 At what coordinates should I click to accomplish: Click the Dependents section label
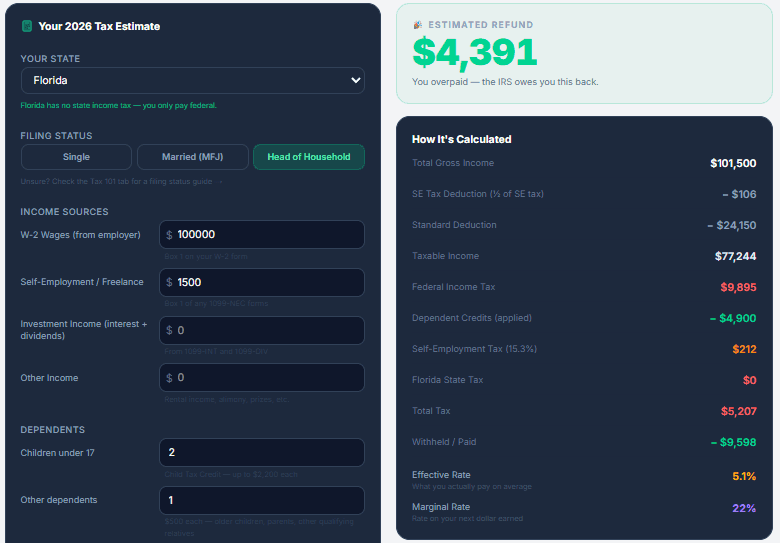pyautogui.click(x=53, y=430)
